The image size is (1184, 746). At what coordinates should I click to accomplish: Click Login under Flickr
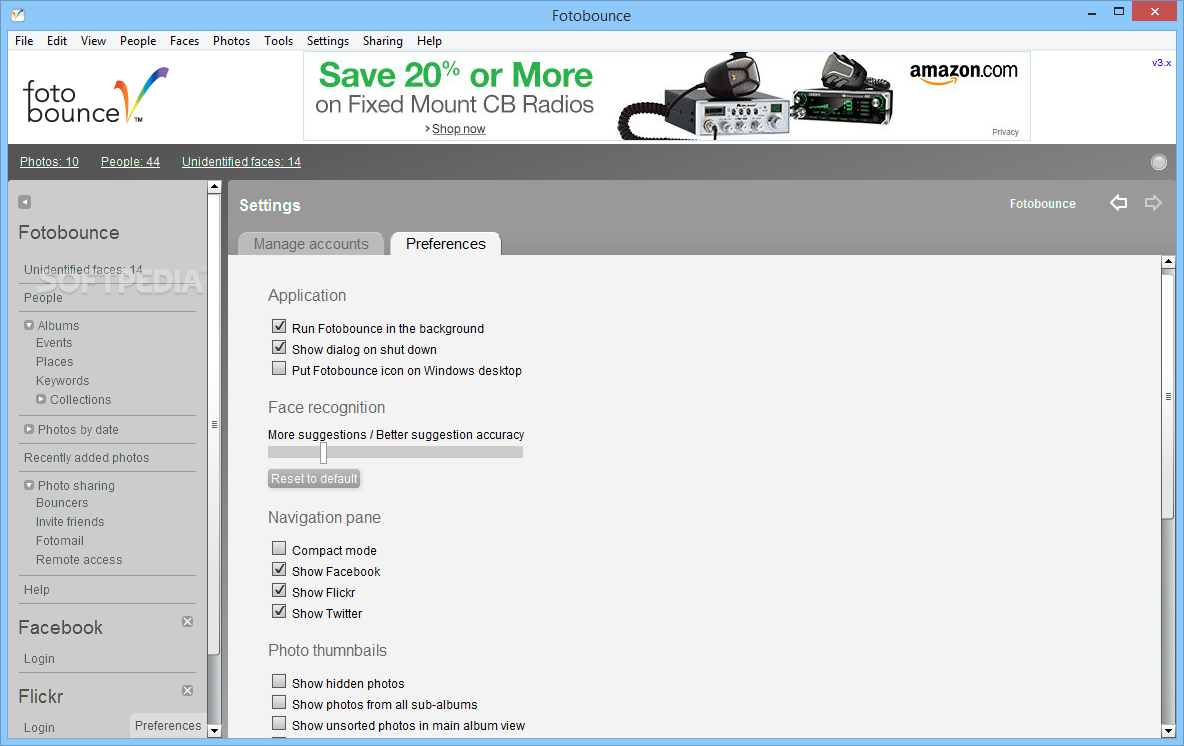39,727
